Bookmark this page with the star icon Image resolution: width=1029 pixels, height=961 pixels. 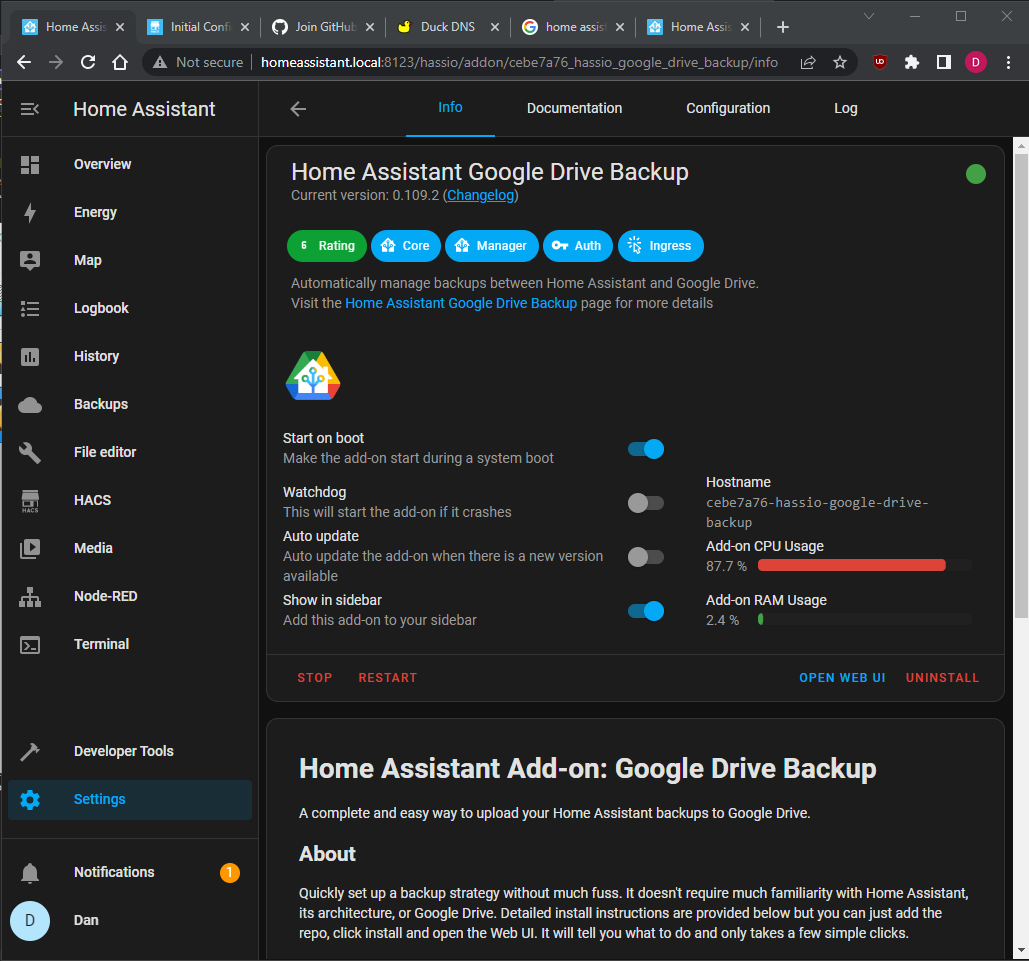839,62
